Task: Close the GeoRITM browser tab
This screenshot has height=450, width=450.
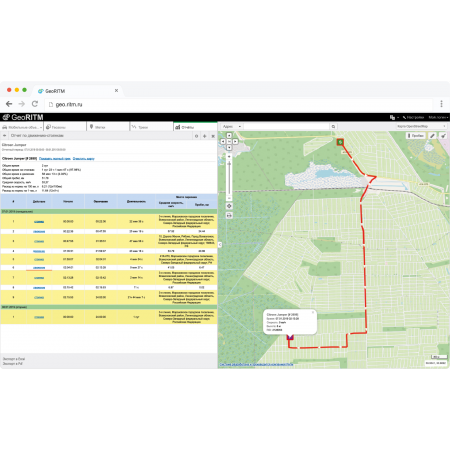Action: (x=116, y=90)
